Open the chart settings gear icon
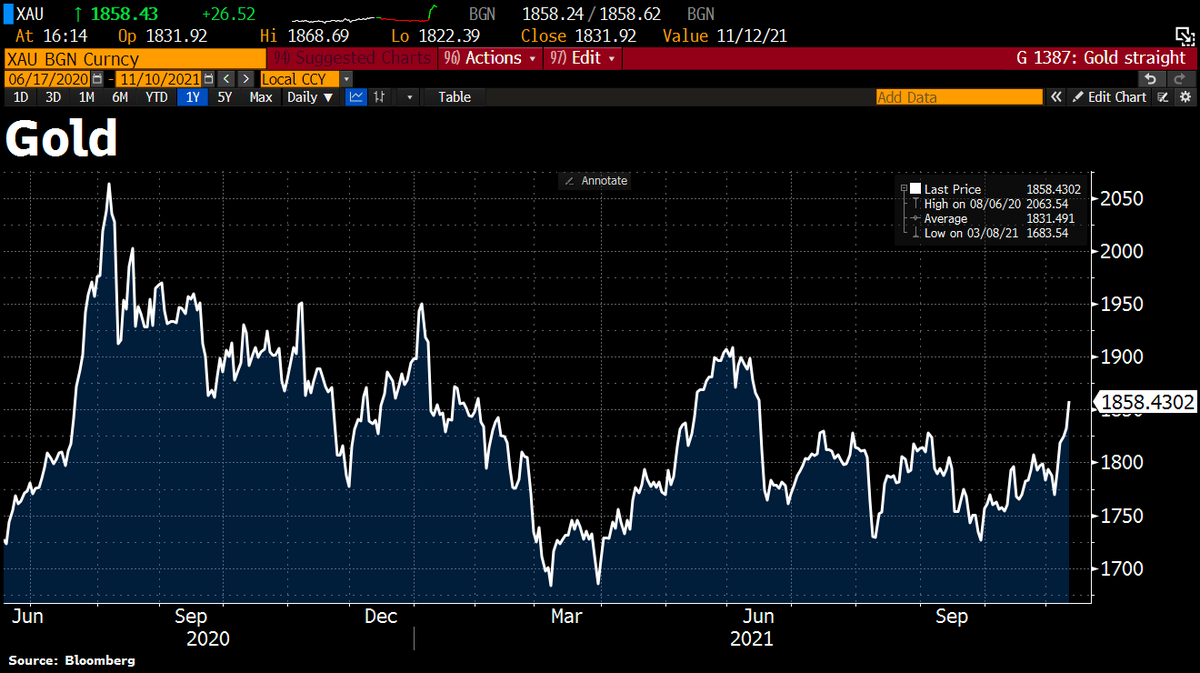 tap(1186, 97)
